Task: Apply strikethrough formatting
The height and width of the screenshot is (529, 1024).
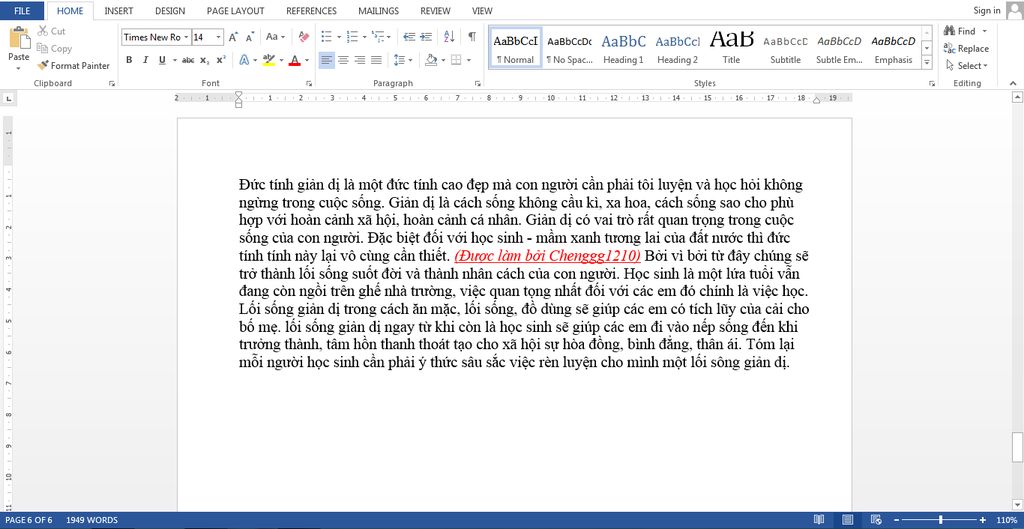Action: pyautogui.click(x=188, y=60)
